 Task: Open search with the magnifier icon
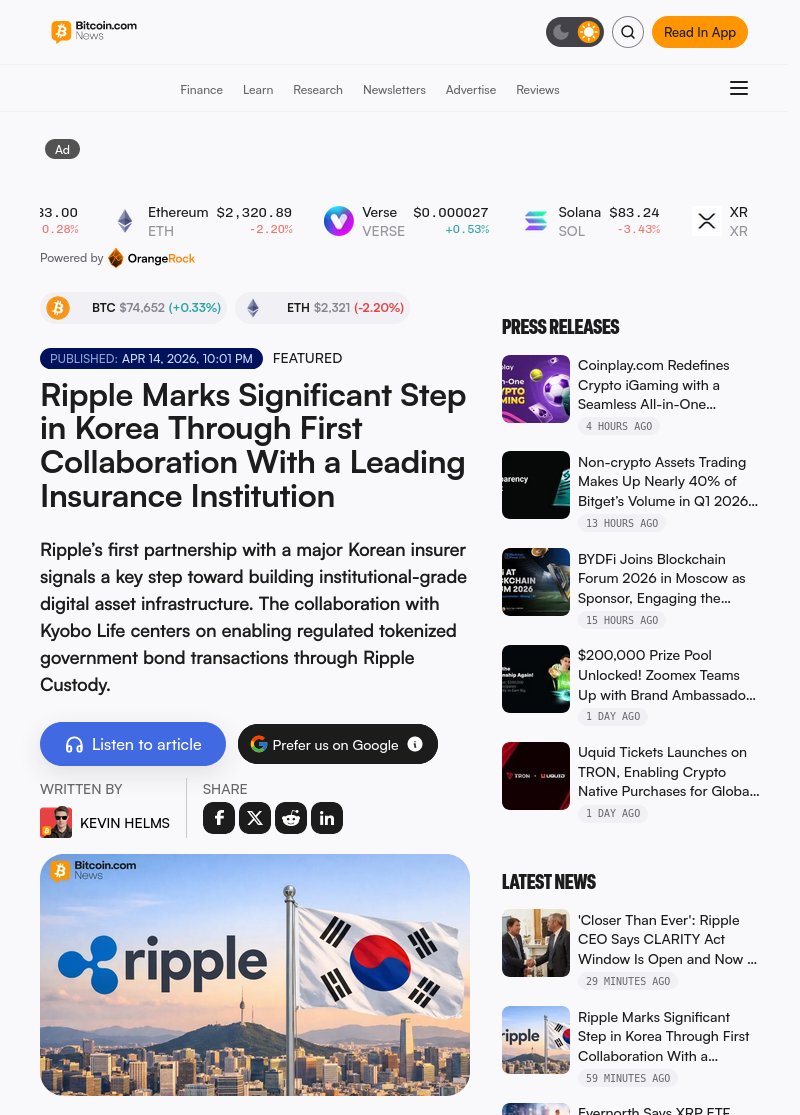click(x=627, y=32)
